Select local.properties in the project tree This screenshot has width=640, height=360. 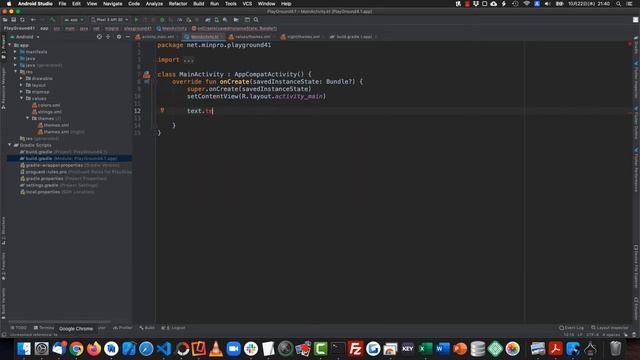[x=57, y=192]
